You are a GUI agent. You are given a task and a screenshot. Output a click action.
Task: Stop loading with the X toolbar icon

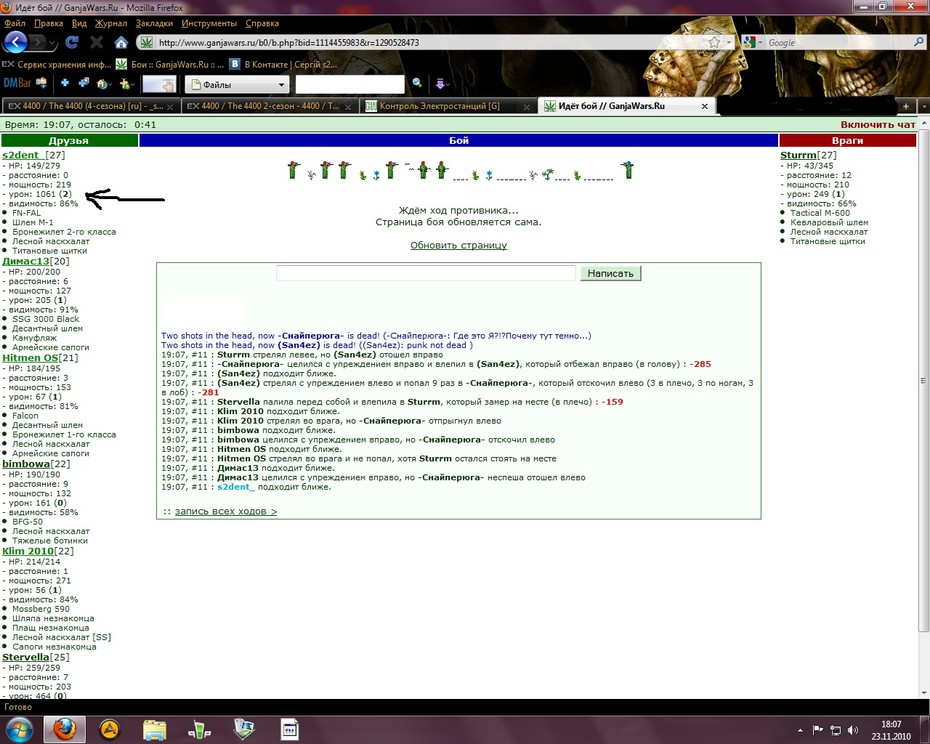(x=96, y=42)
